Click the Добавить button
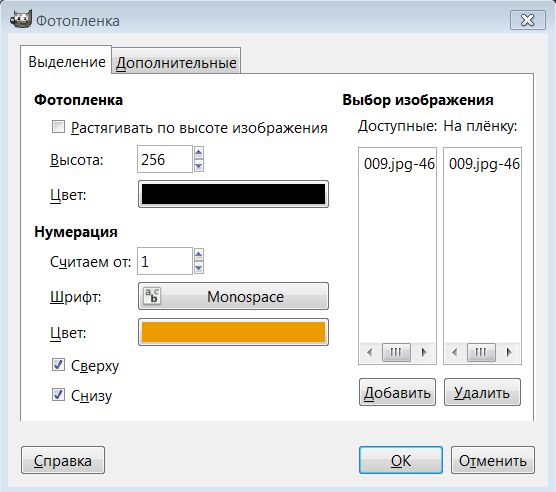The height and width of the screenshot is (492, 556). (397, 392)
